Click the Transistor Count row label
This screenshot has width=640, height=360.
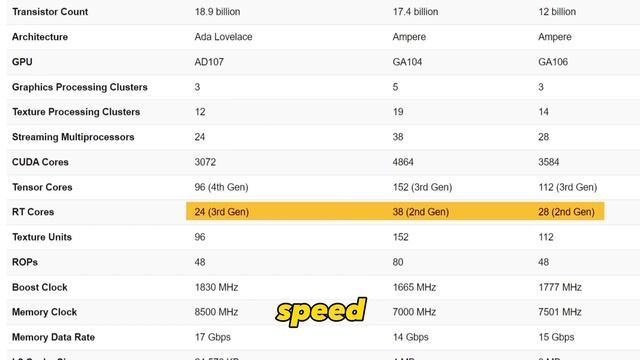point(50,12)
